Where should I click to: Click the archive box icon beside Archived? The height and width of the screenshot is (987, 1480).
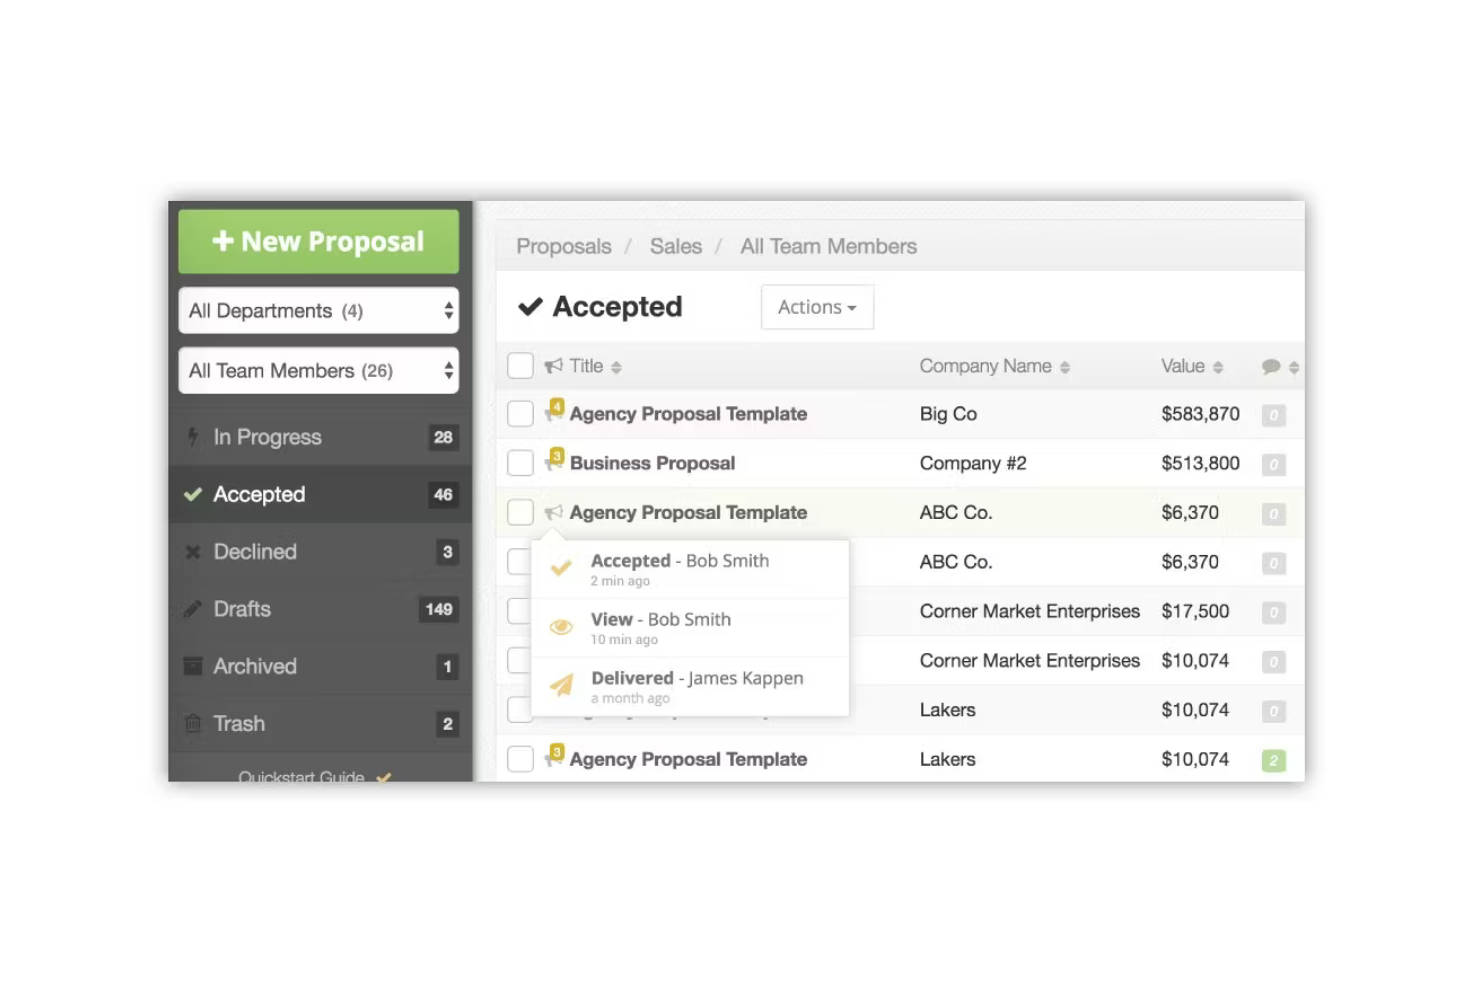(193, 666)
